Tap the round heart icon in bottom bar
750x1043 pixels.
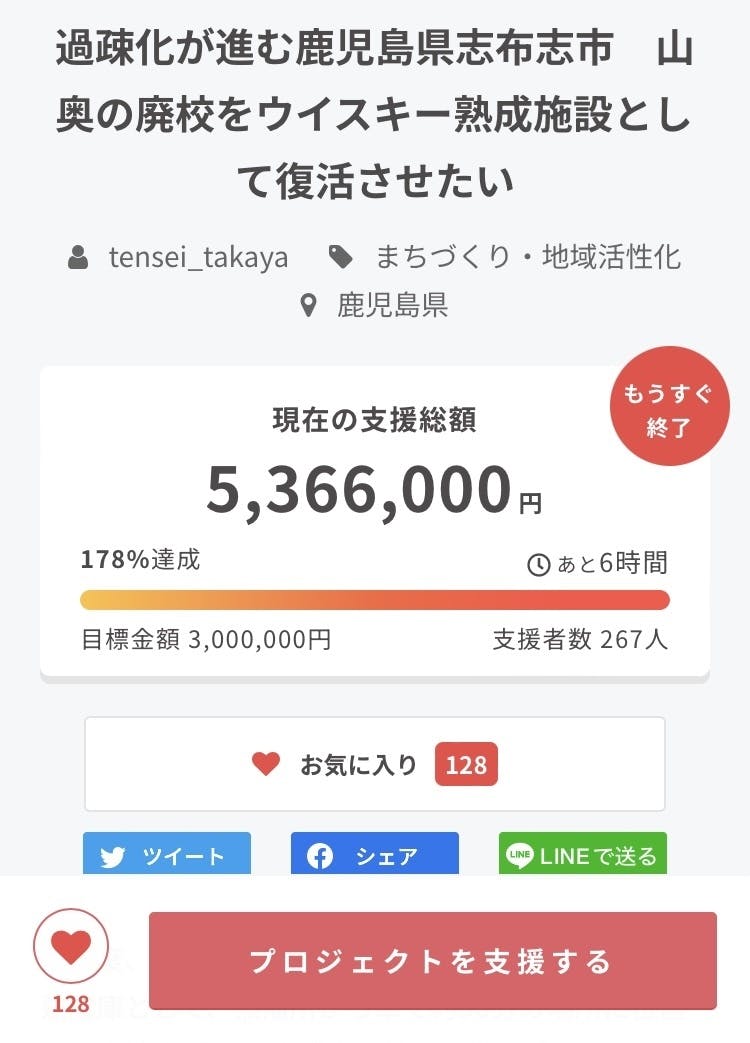(70, 947)
